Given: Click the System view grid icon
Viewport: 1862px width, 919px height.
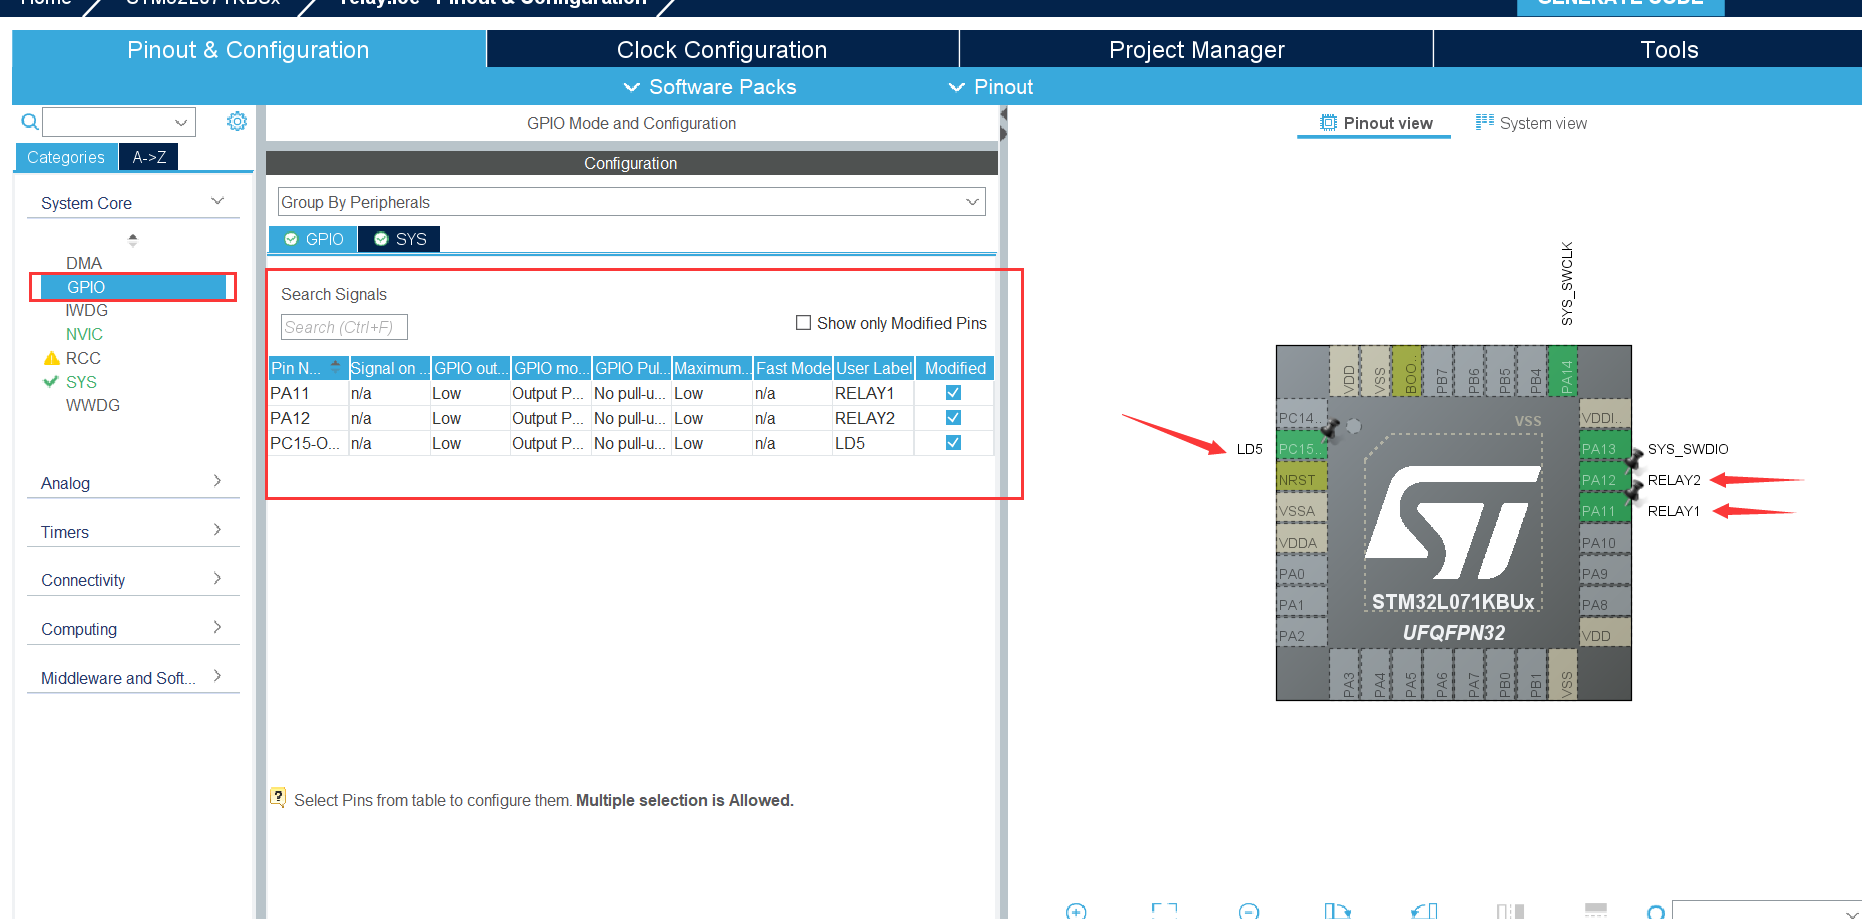Looking at the screenshot, I should pyautogui.click(x=1484, y=122).
